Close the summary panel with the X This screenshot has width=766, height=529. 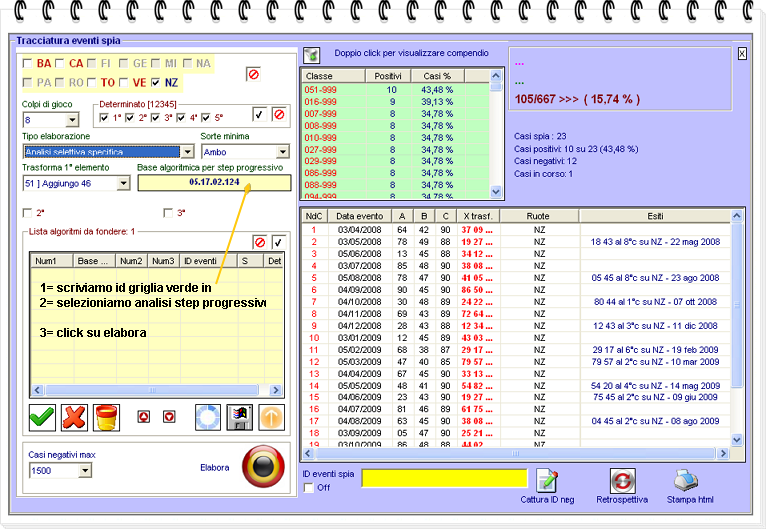(x=742, y=54)
